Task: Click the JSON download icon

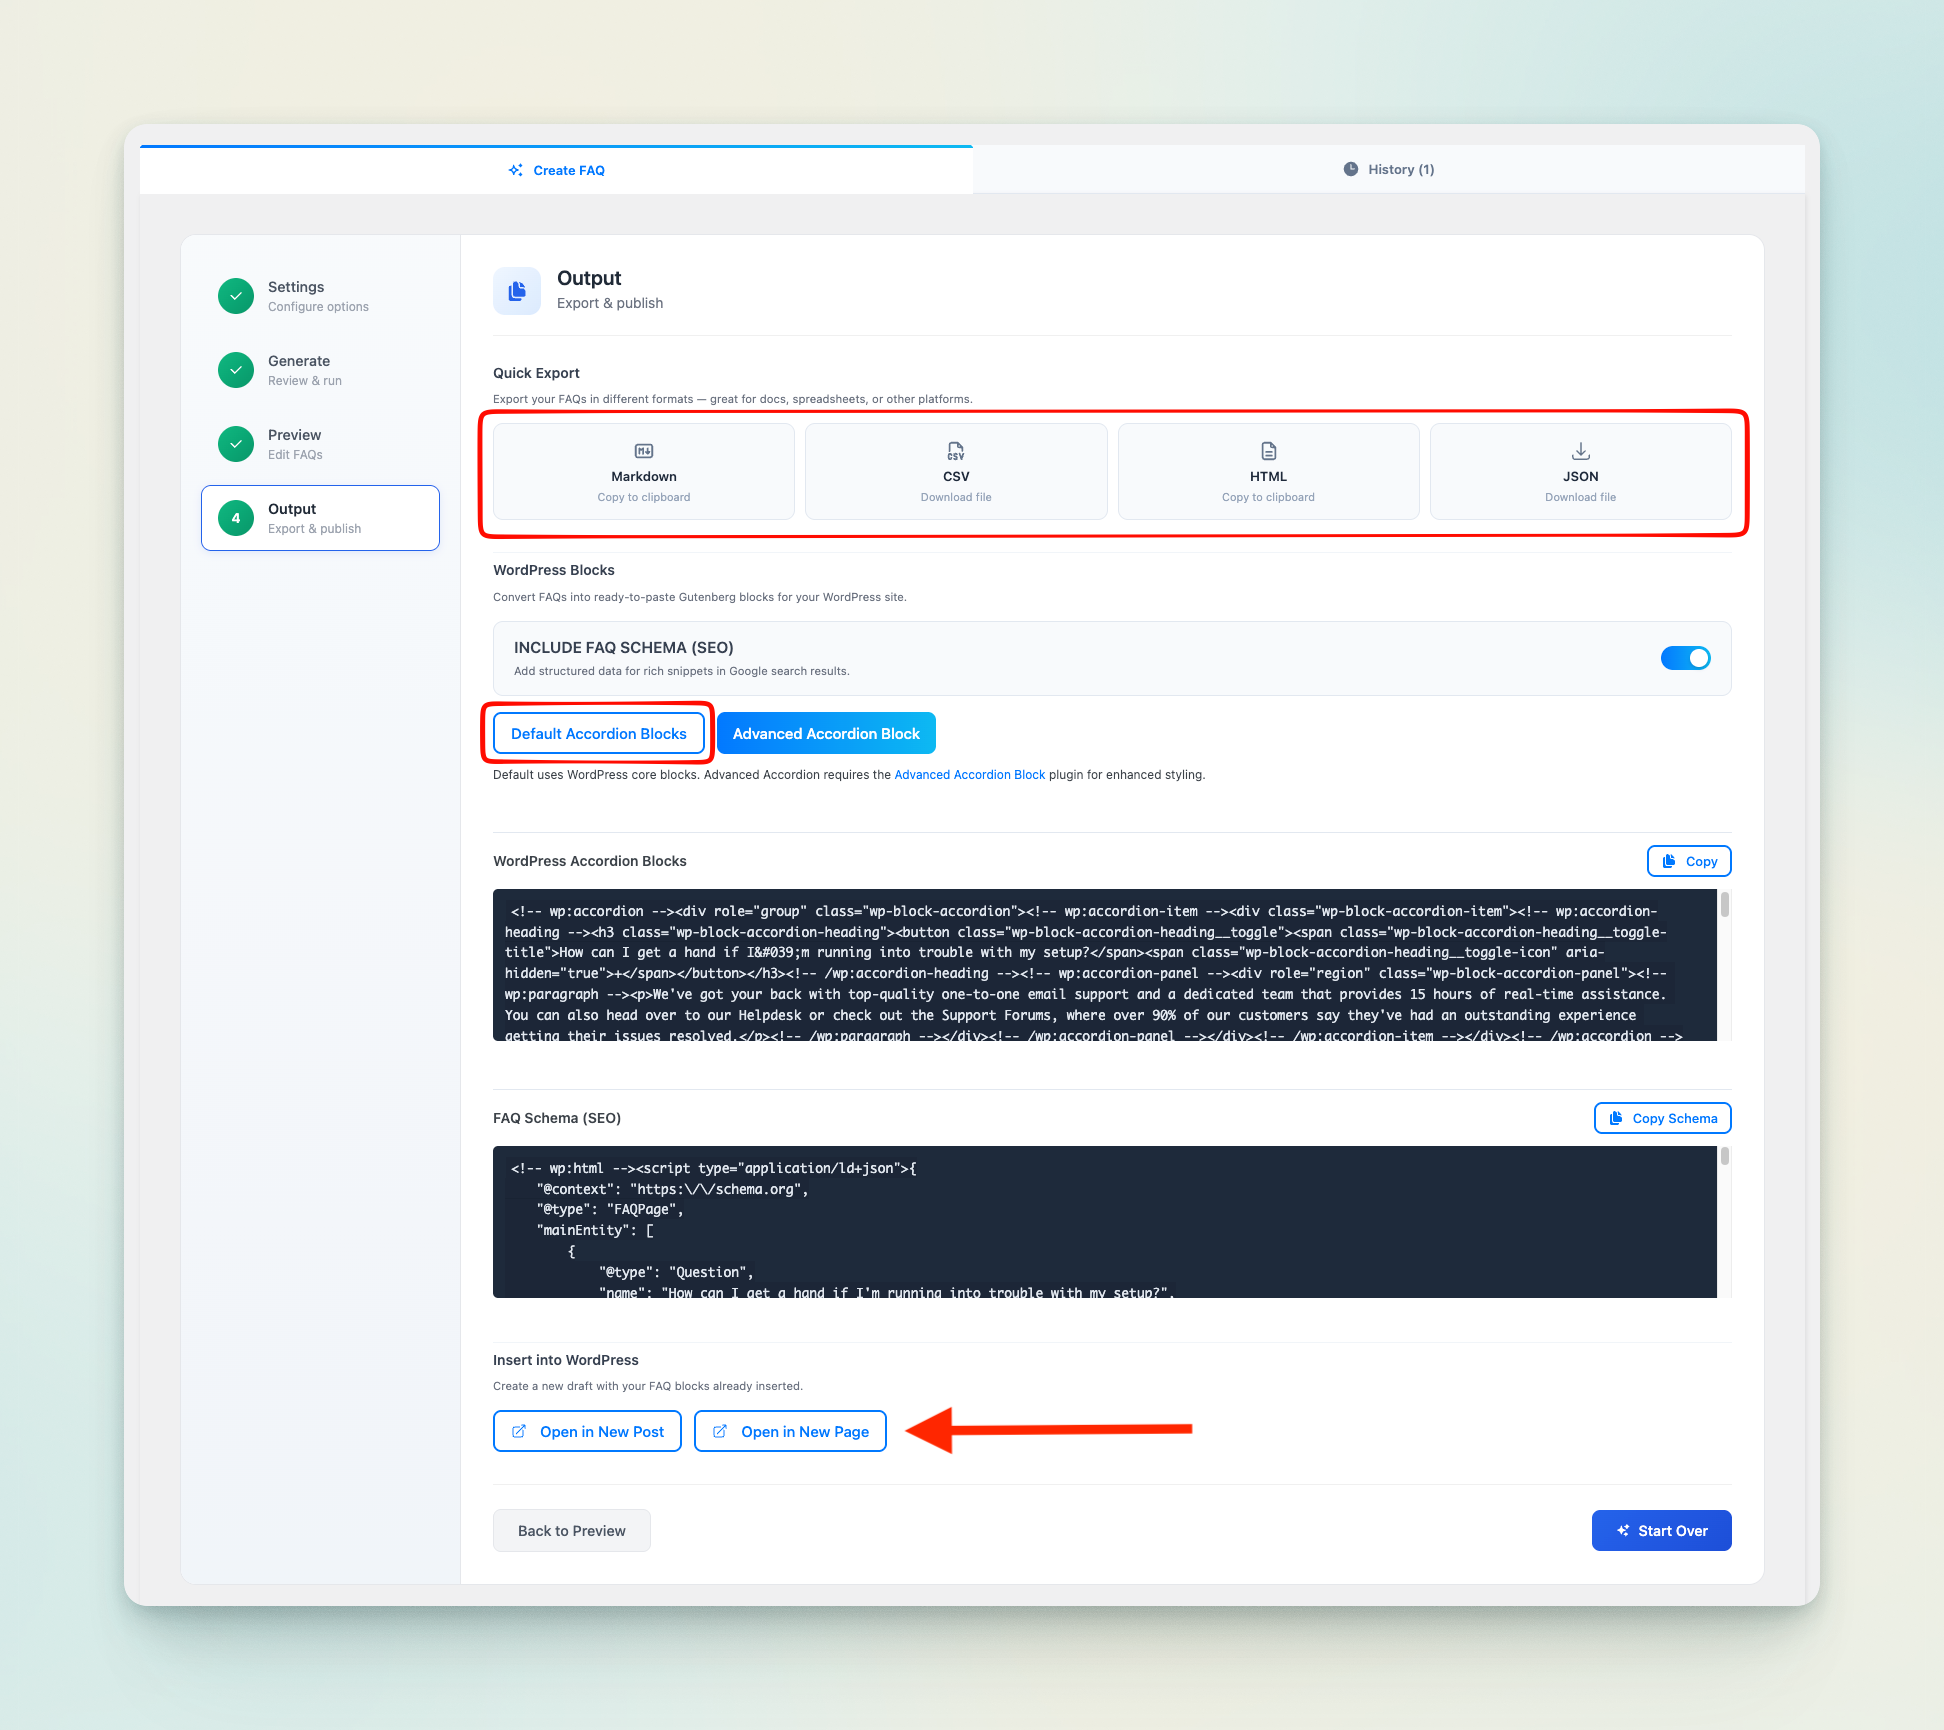Action: point(1580,452)
